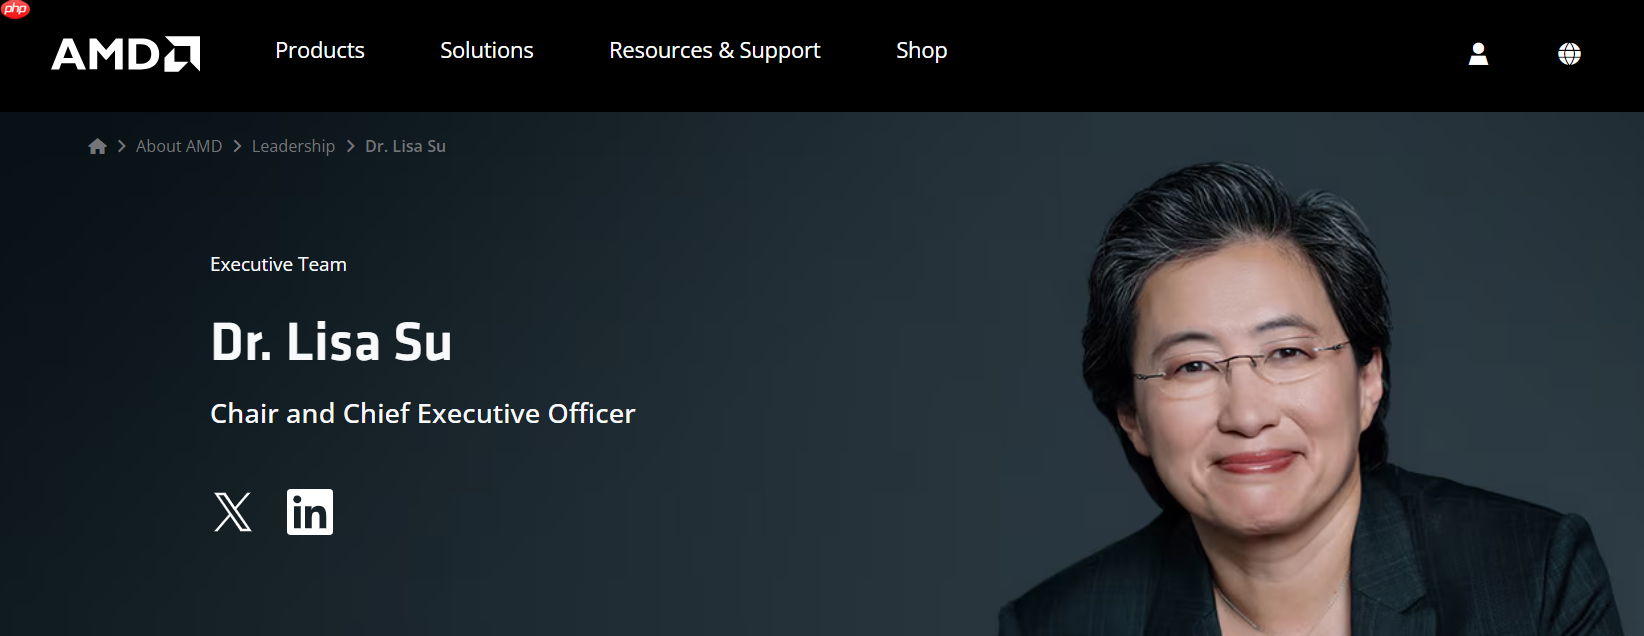Open the user account icon
Image resolution: width=1644 pixels, height=636 pixels.
point(1478,54)
